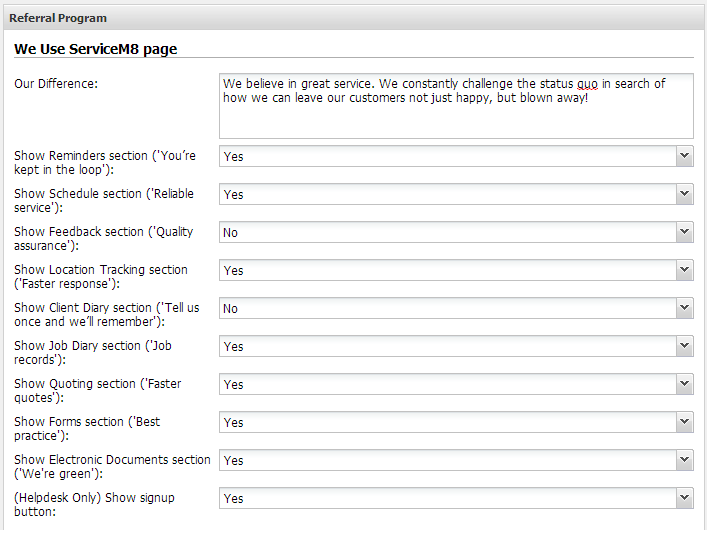Image resolution: width=707 pixels, height=554 pixels.
Task: Click the 'Our Difference:' label
Action: pyautogui.click(x=56, y=84)
